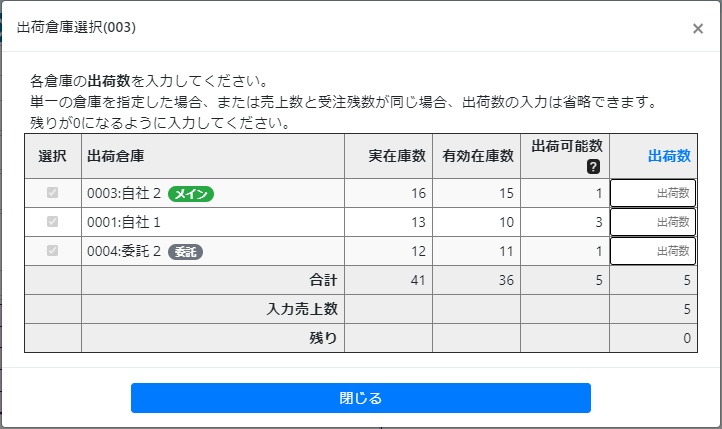Click the gray 委託 badge
This screenshot has width=722, height=429.
185,252
